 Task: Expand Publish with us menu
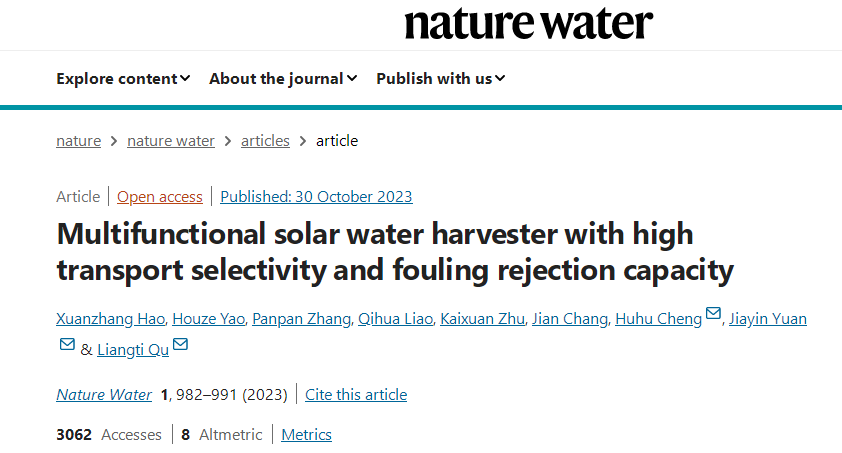[x=440, y=78]
